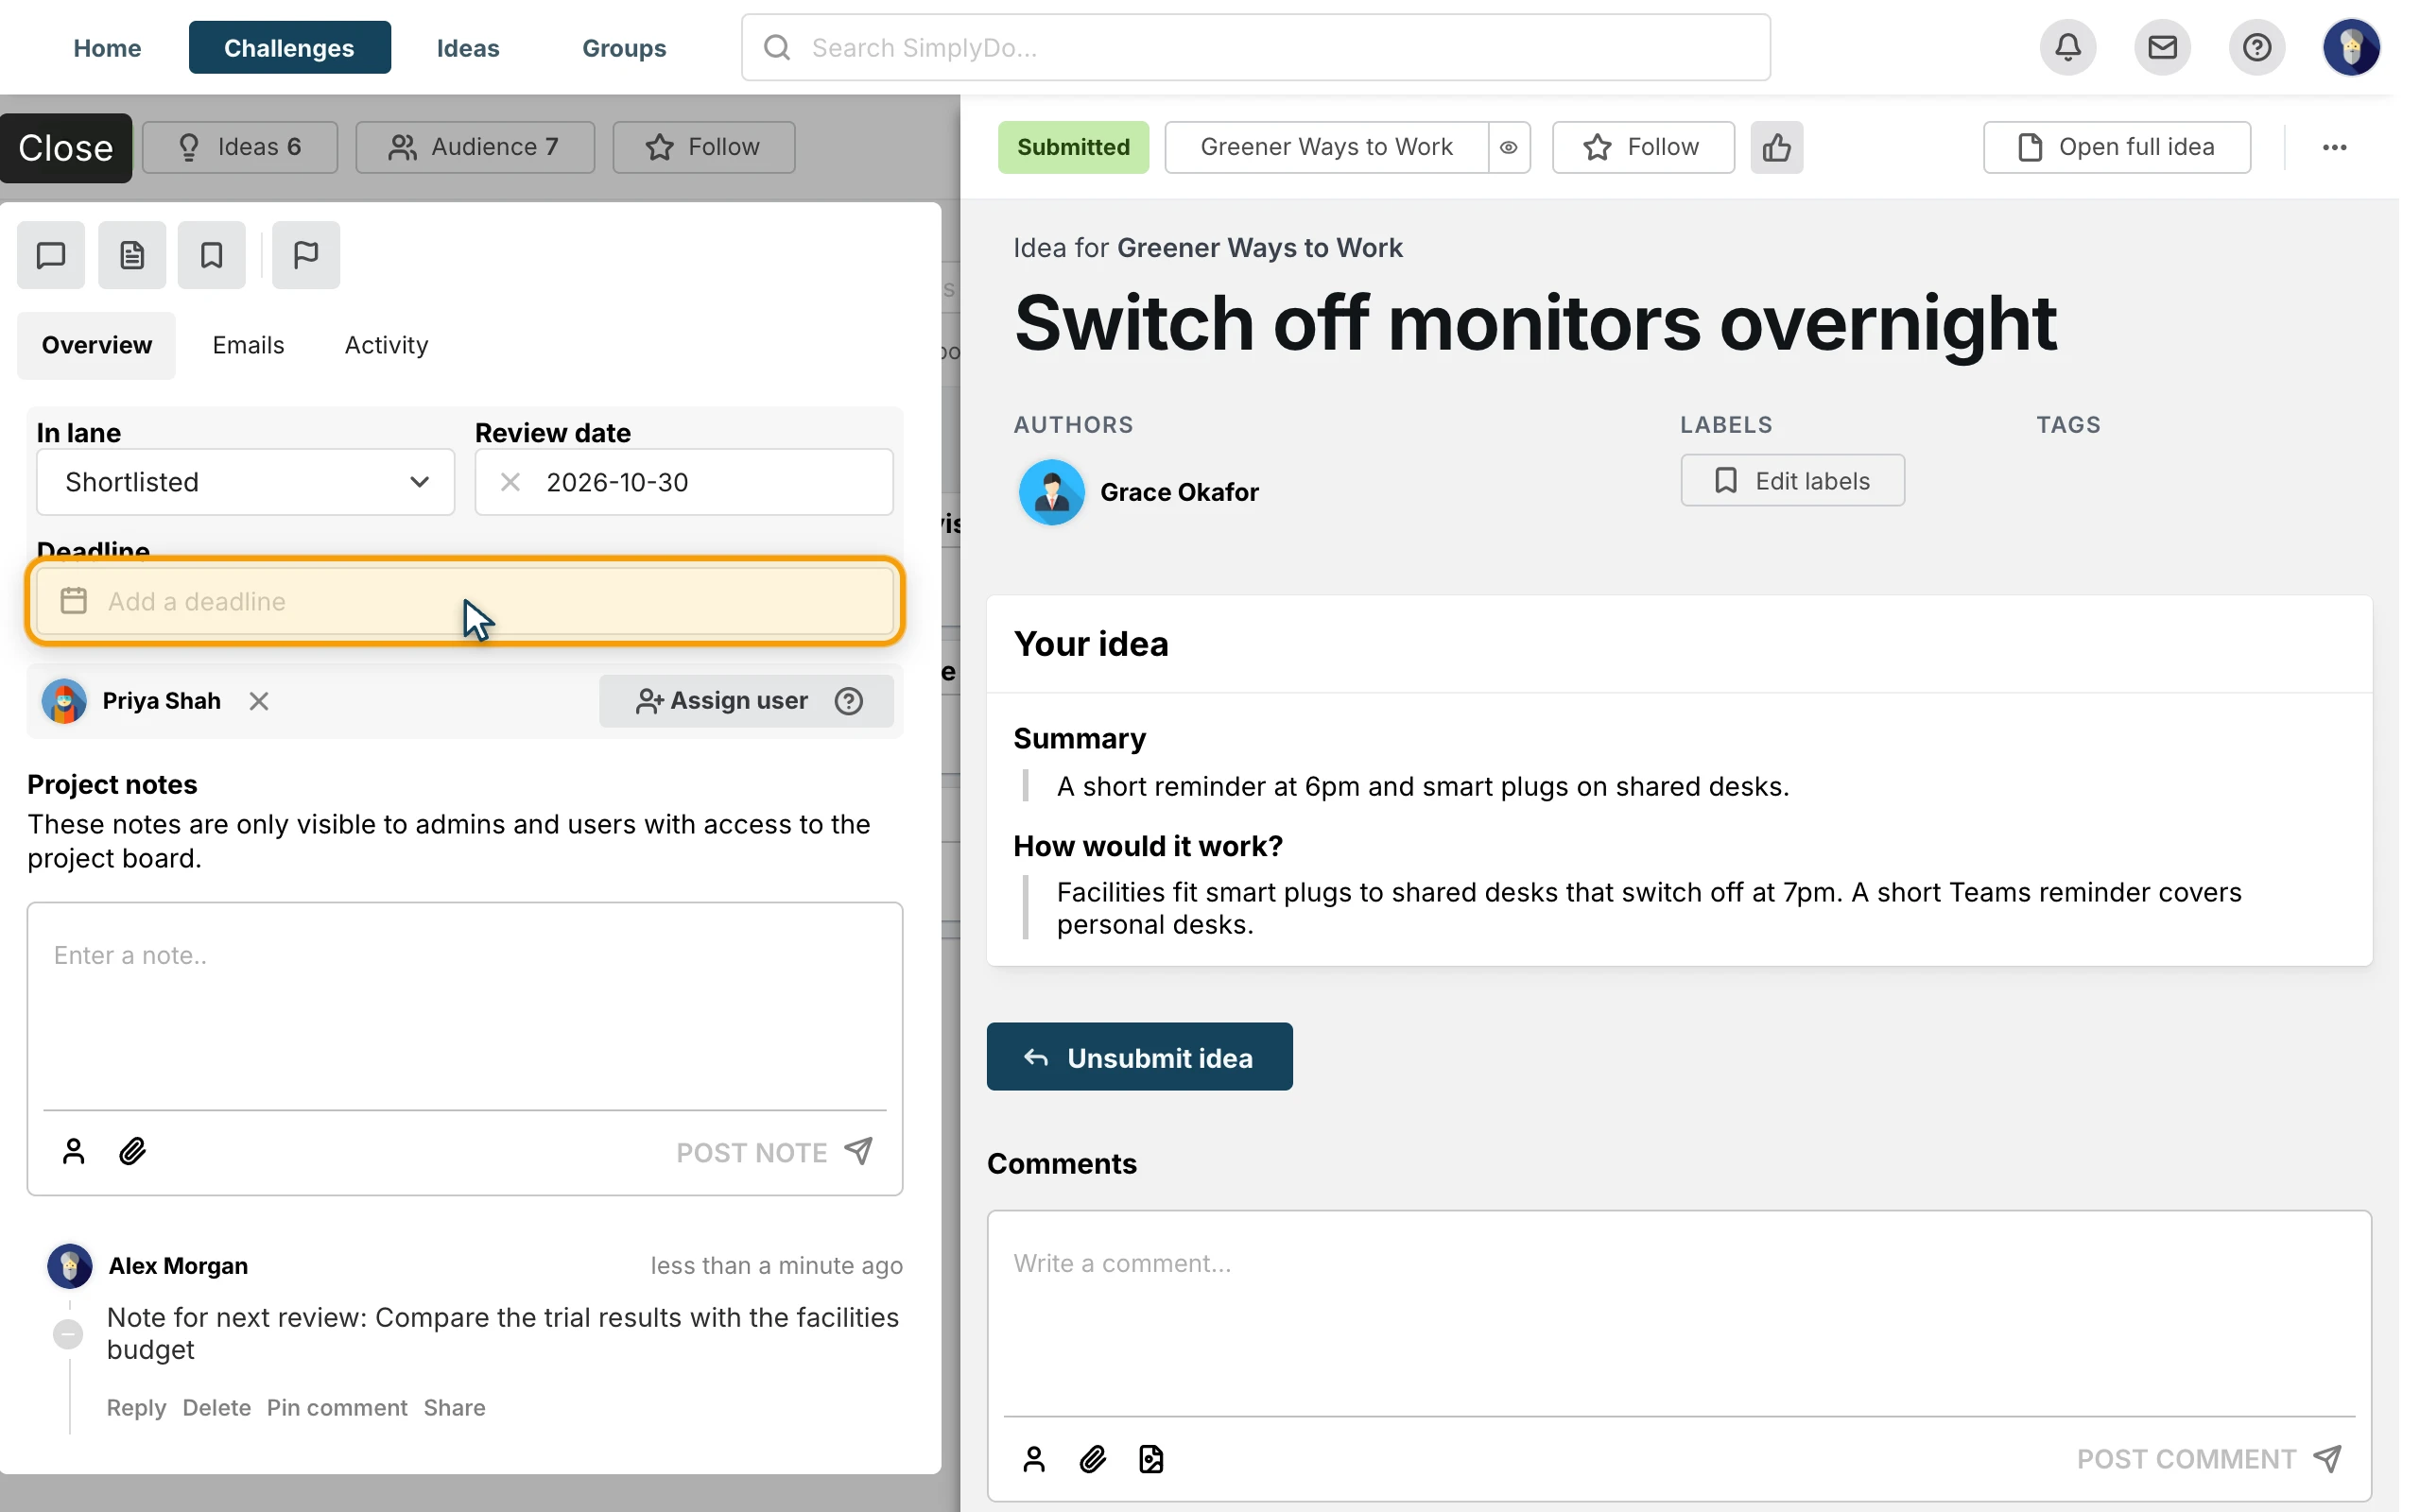Open the mail inbox icon
Image resolution: width=2420 pixels, height=1512 pixels.
point(2162,47)
